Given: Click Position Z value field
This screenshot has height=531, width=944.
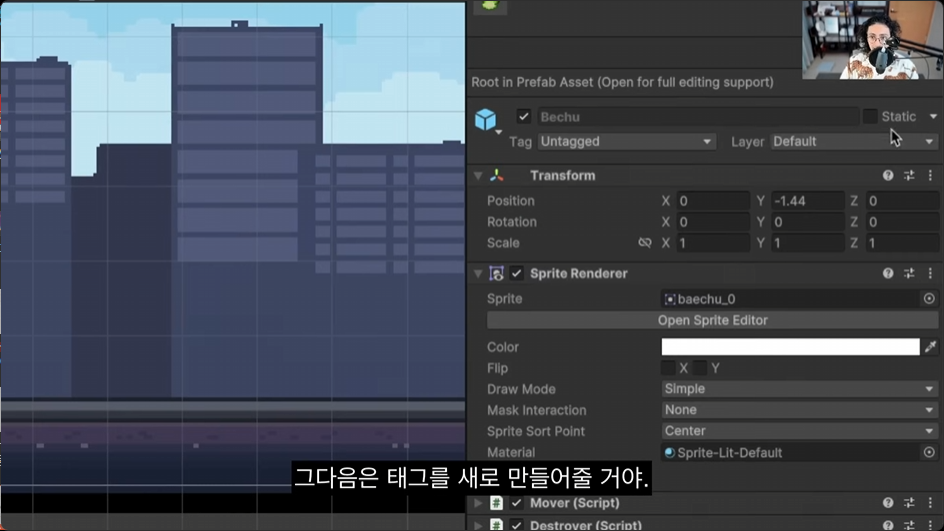Looking at the screenshot, I should [902, 200].
